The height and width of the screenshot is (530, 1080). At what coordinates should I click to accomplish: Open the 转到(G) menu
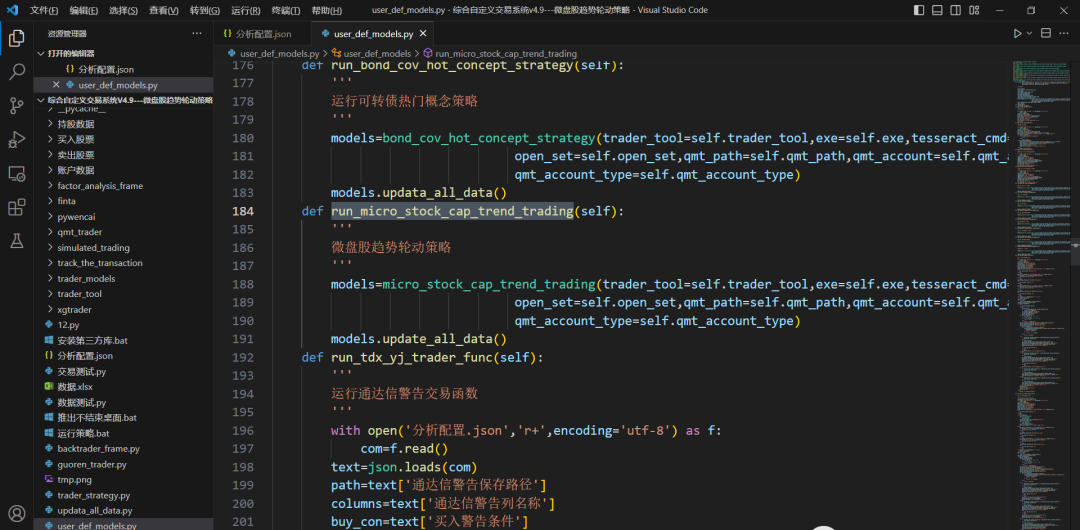pos(205,10)
